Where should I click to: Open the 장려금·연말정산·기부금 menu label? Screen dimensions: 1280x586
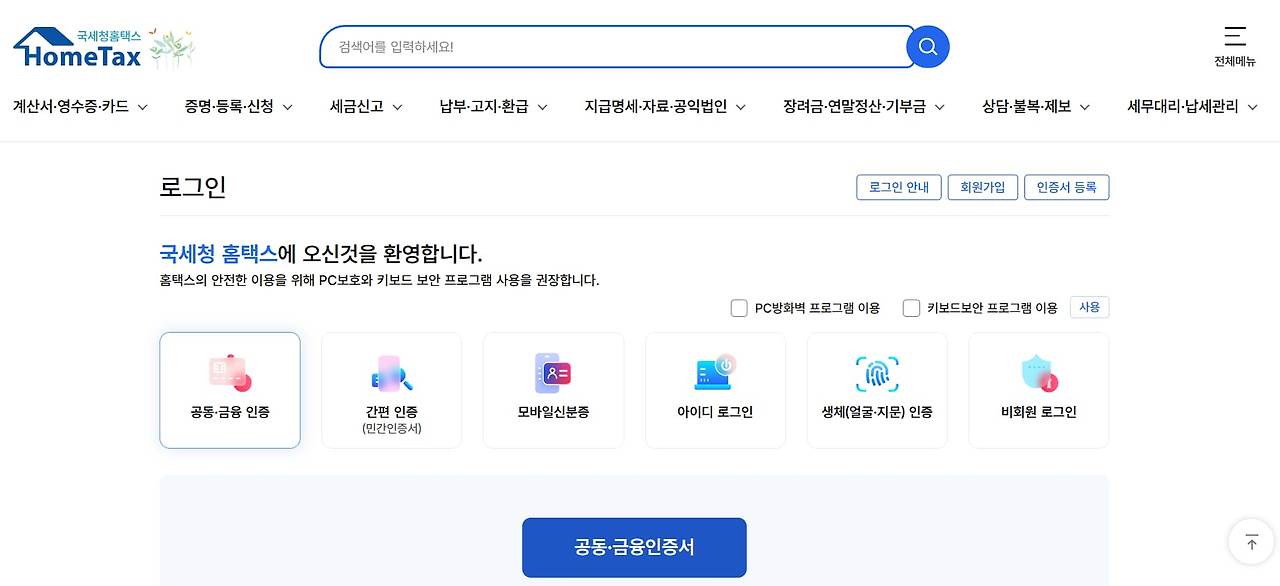pos(855,106)
